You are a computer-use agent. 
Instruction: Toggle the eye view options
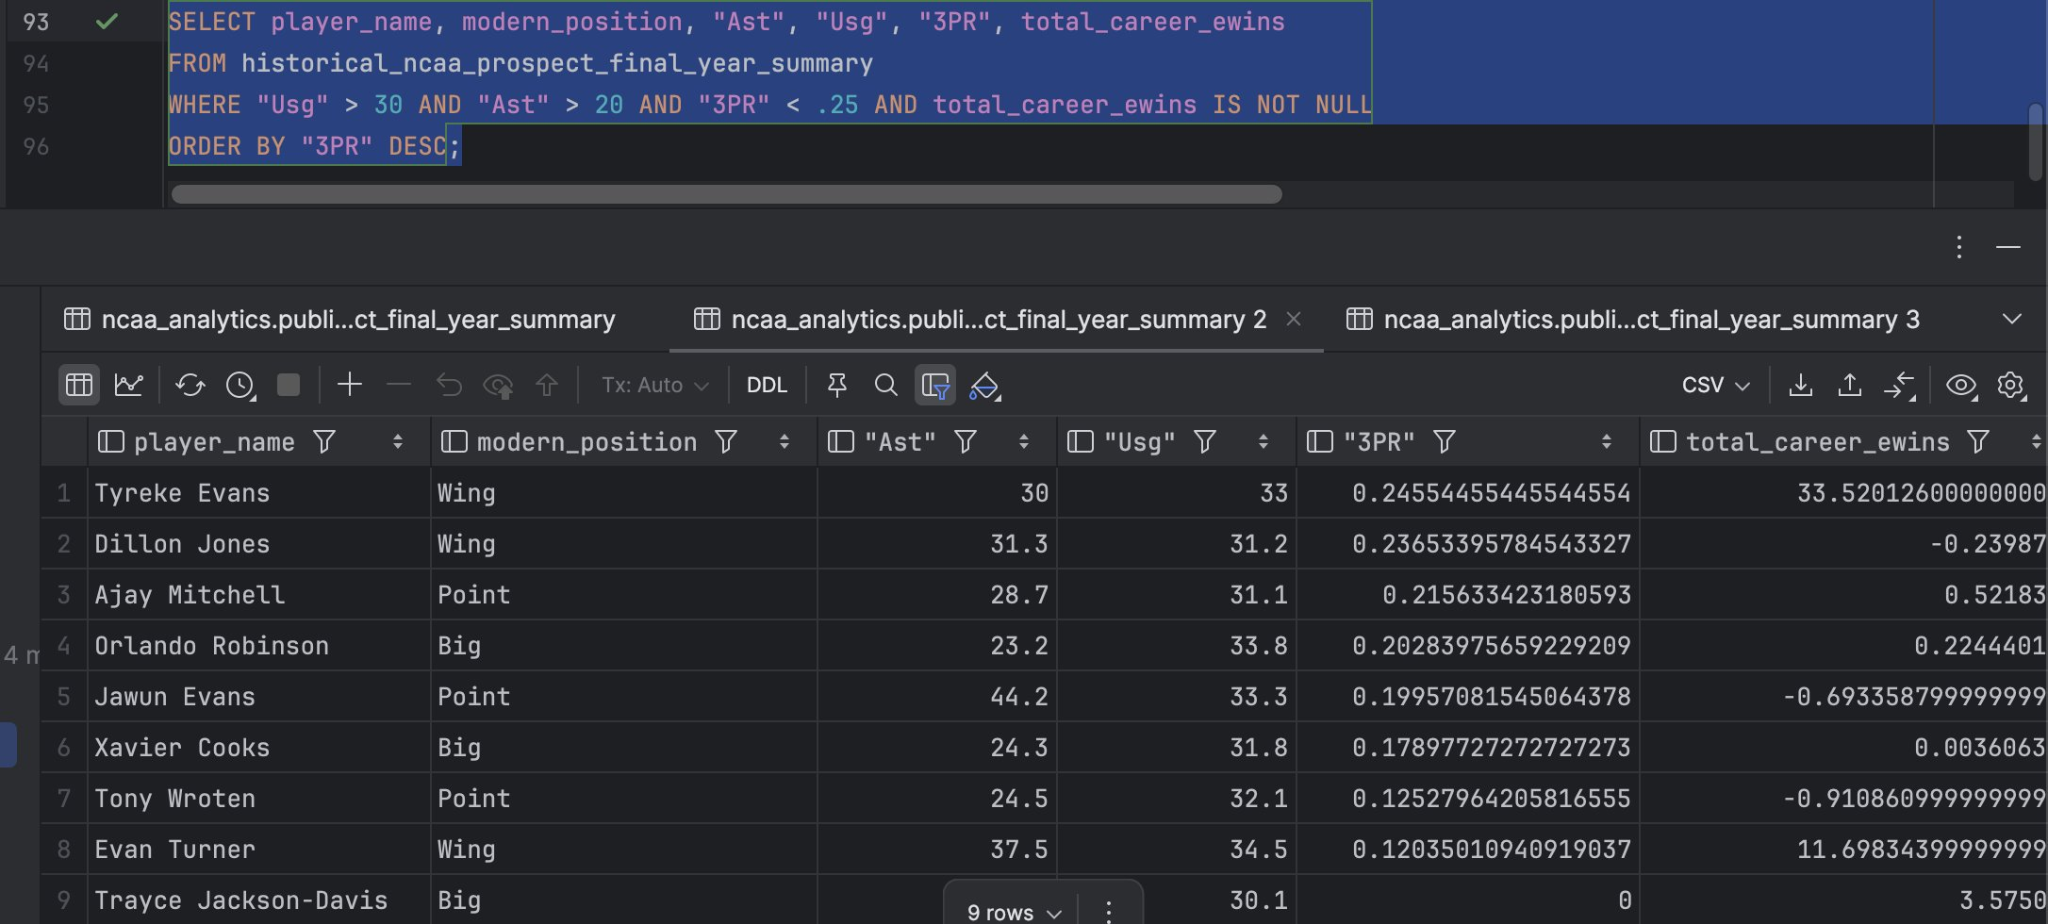point(1961,385)
